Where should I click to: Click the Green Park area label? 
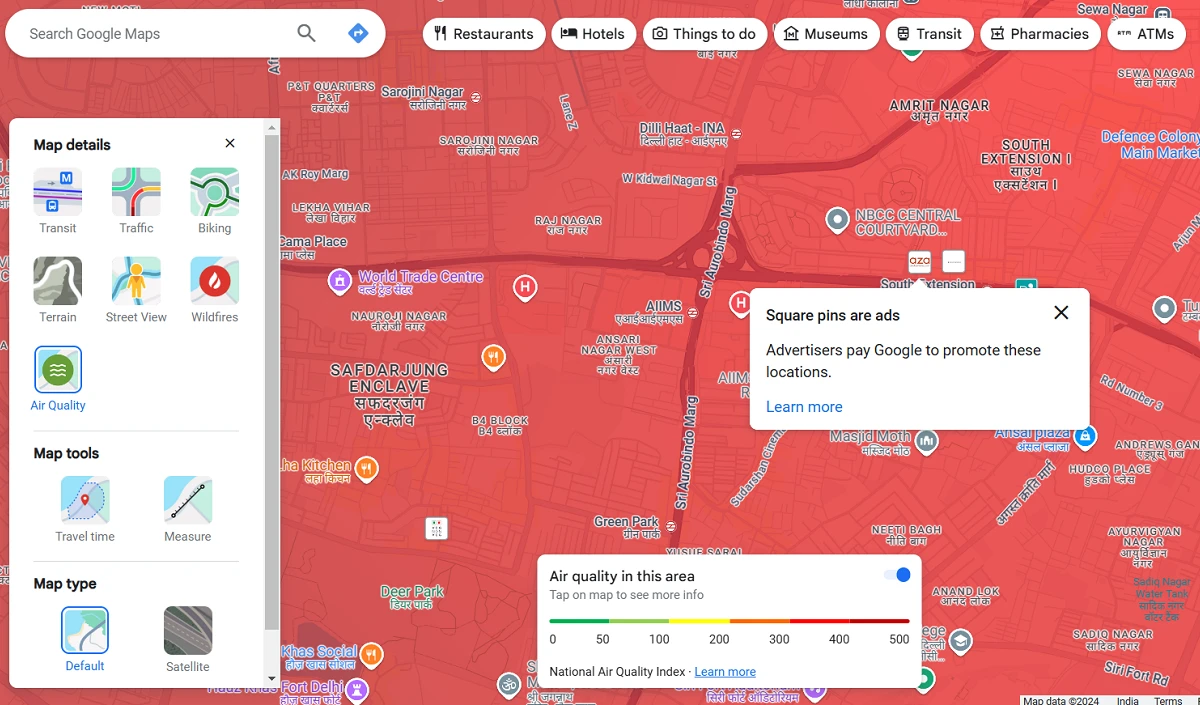point(626,527)
